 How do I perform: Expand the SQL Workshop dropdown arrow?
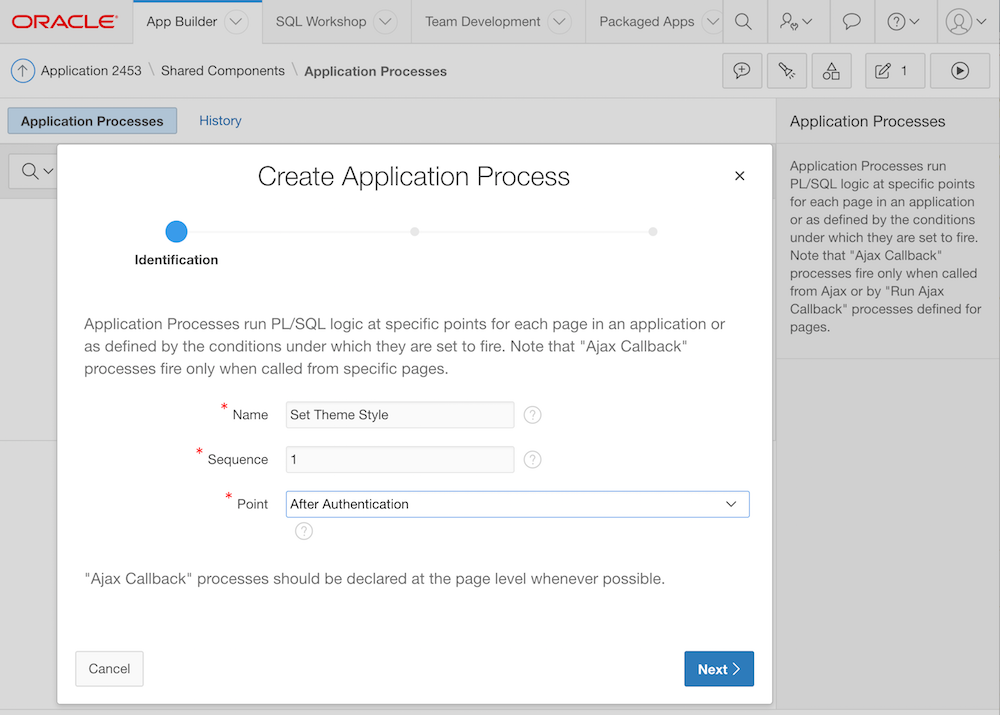385,21
